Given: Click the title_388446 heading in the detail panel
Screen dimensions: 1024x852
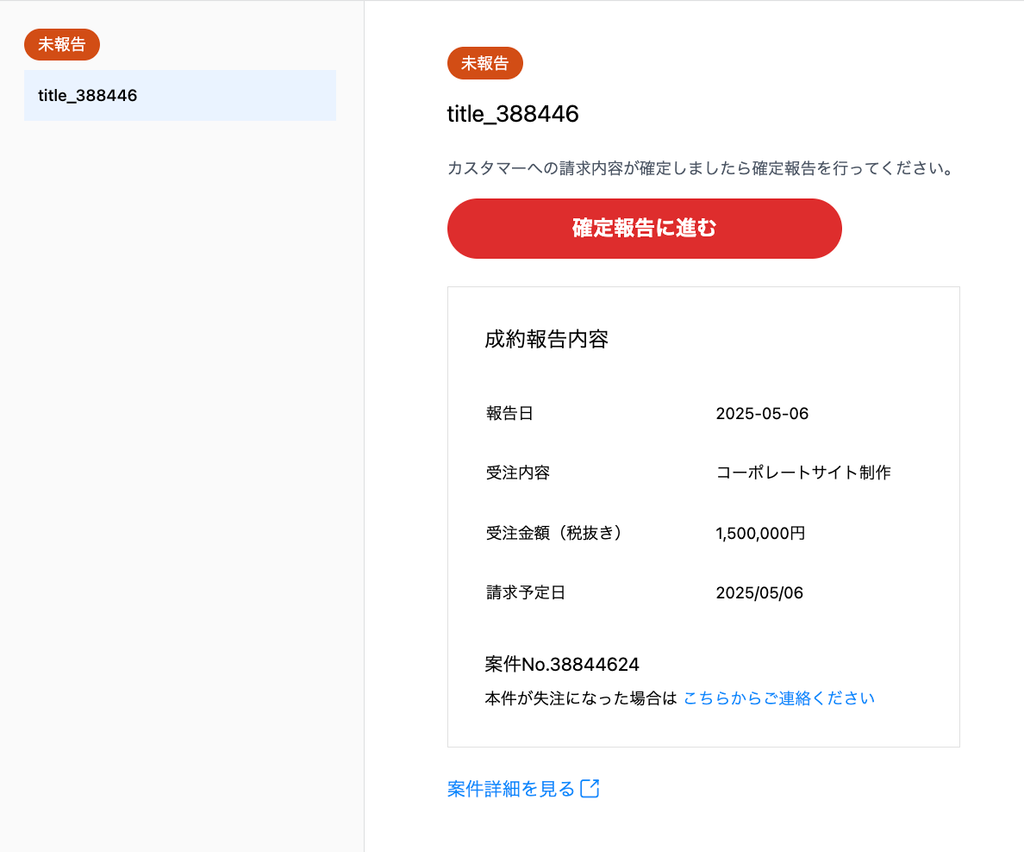Looking at the screenshot, I should pos(513,114).
